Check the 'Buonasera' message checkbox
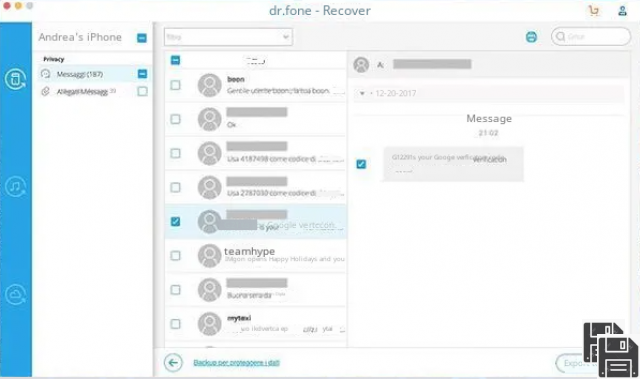The width and height of the screenshot is (640, 379). (x=175, y=290)
